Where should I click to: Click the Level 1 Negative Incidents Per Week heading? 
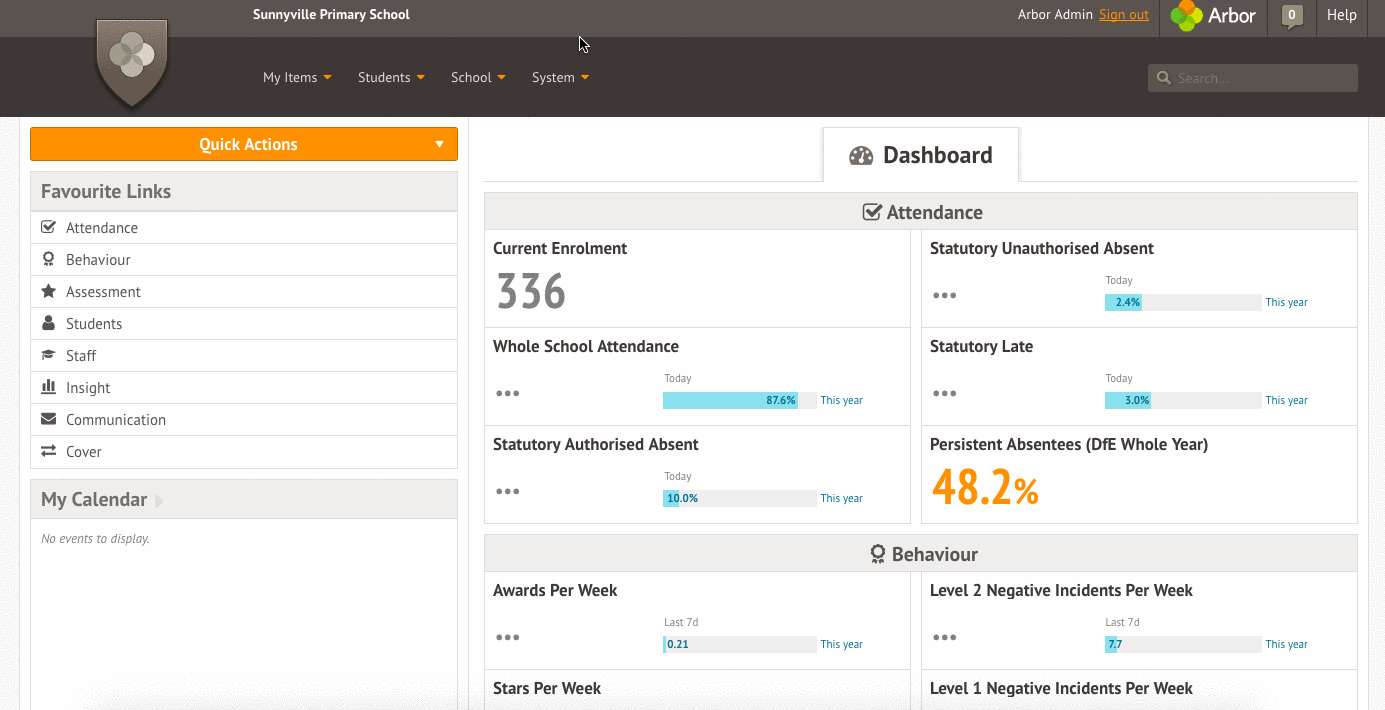1061,688
